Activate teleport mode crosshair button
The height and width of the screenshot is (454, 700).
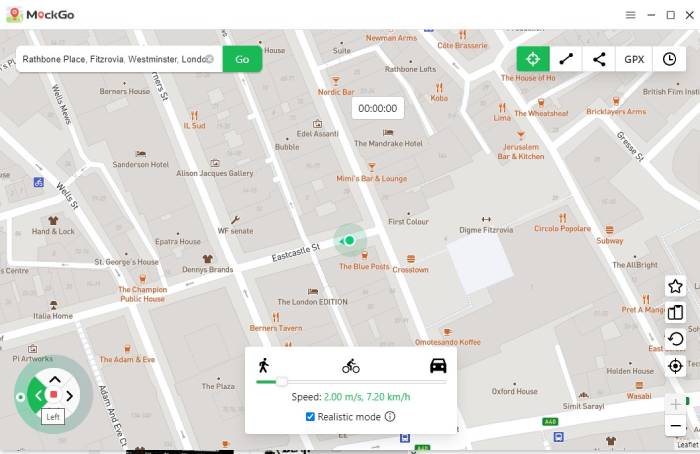point(533,59)
